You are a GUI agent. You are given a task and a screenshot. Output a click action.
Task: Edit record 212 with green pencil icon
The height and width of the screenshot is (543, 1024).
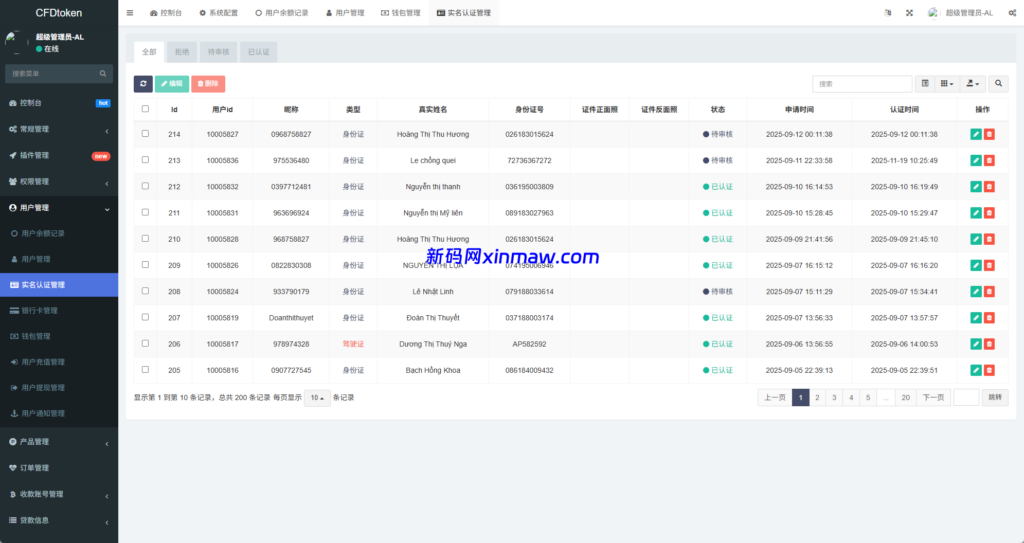(x=976, y=186)
